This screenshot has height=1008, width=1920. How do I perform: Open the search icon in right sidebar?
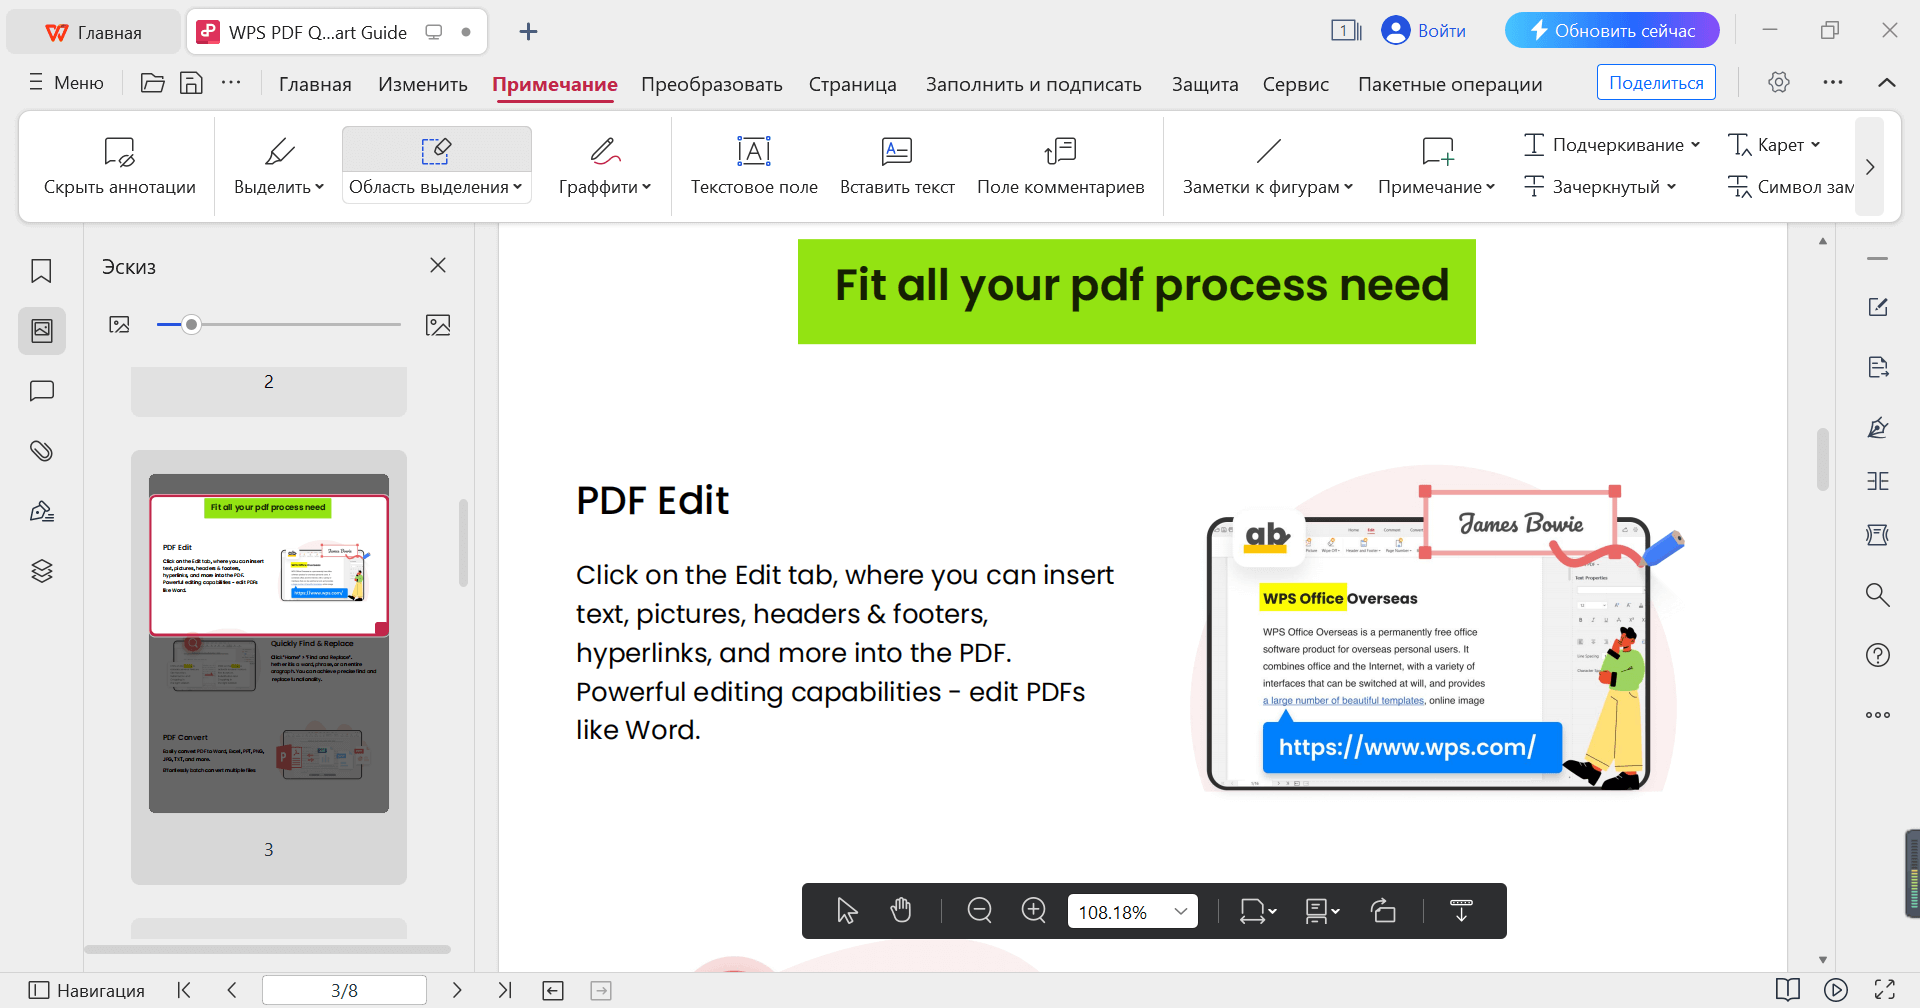[1878, 594]
